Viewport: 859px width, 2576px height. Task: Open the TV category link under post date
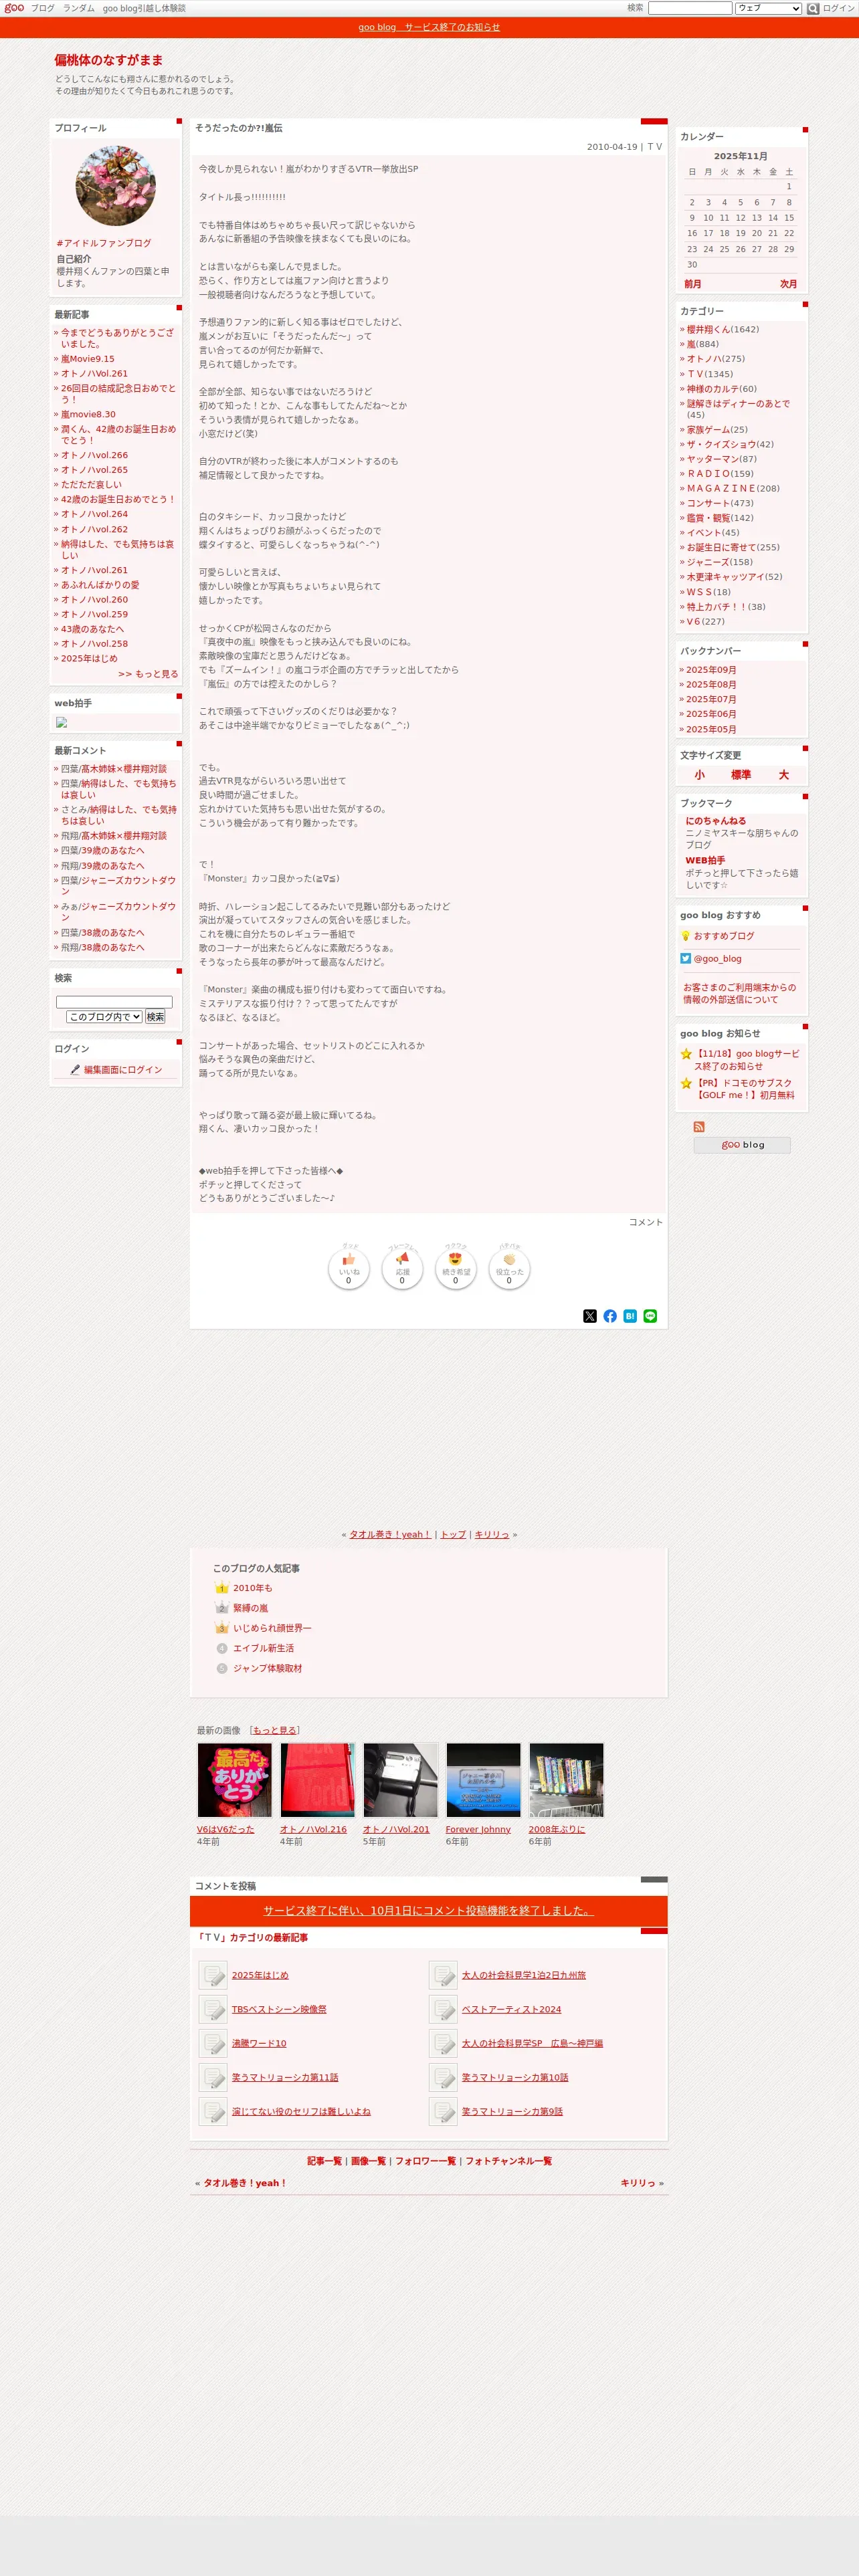(654, 147)
